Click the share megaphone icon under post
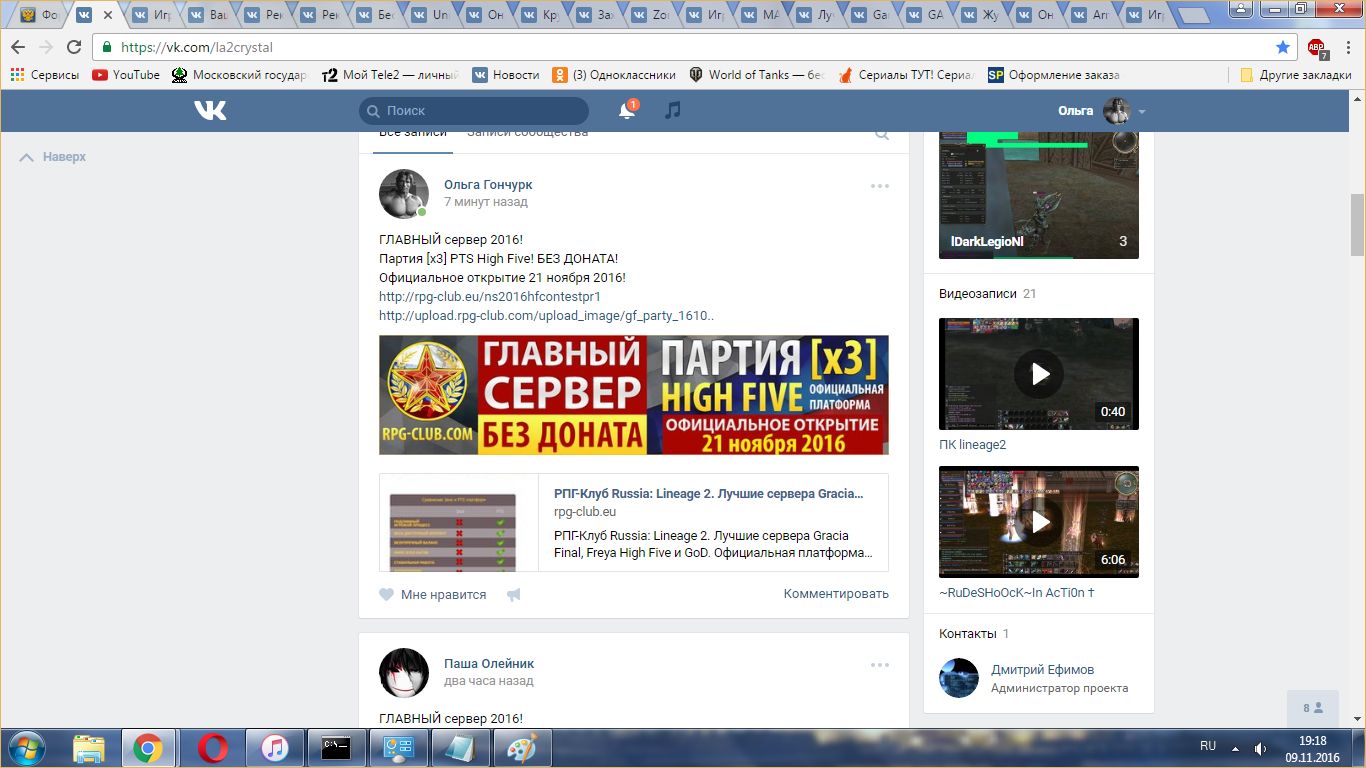This screenshot has width=1366, height=768. [514, 594]
